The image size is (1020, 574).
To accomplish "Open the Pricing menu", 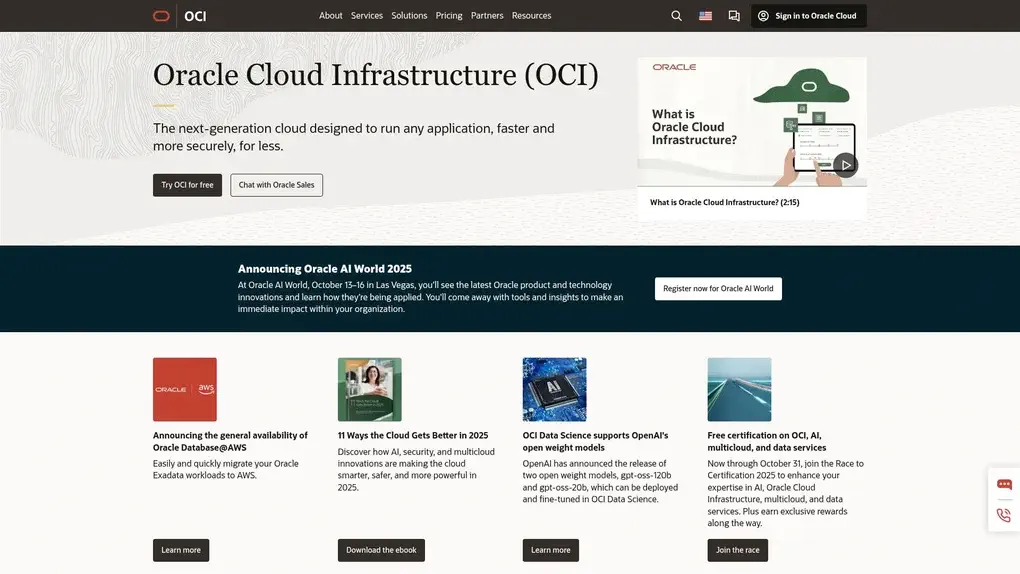I will (449, 16).
